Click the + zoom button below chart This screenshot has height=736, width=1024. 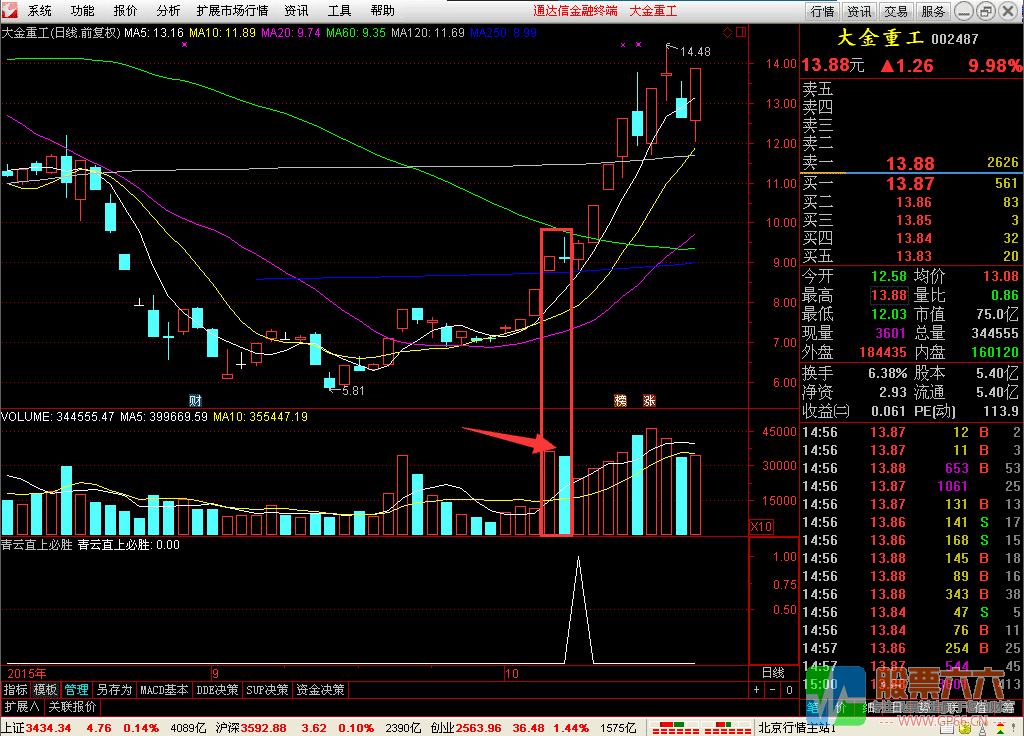click(x=756, y=690)
